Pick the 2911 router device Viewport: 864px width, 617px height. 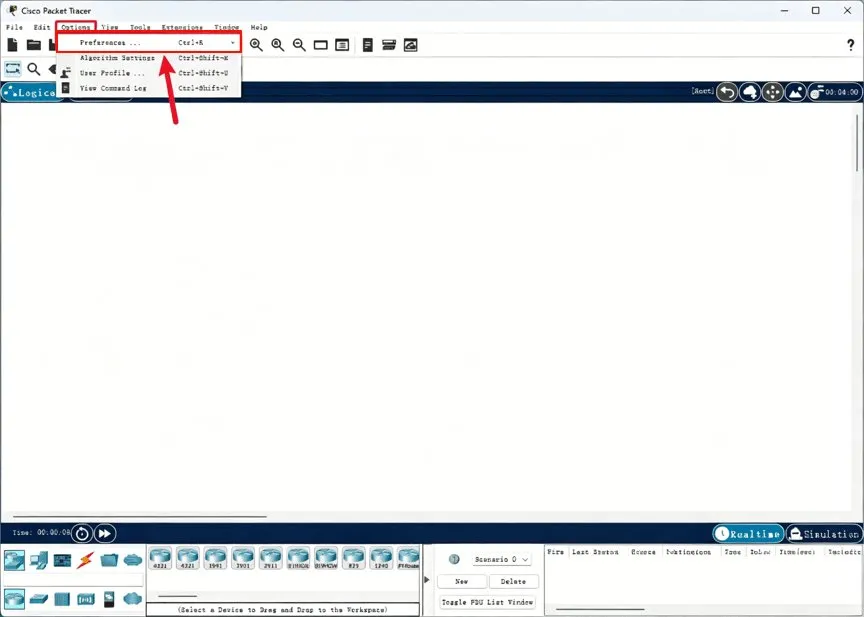[x=271, y=558]
